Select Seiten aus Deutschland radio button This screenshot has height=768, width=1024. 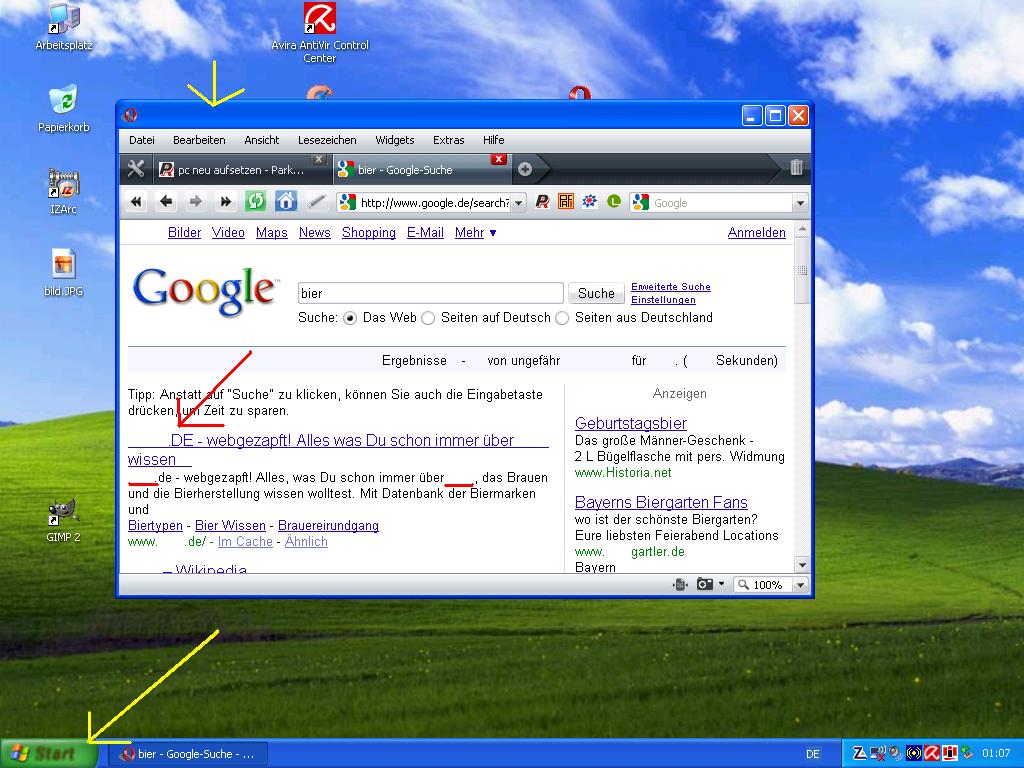pos(562,318)
